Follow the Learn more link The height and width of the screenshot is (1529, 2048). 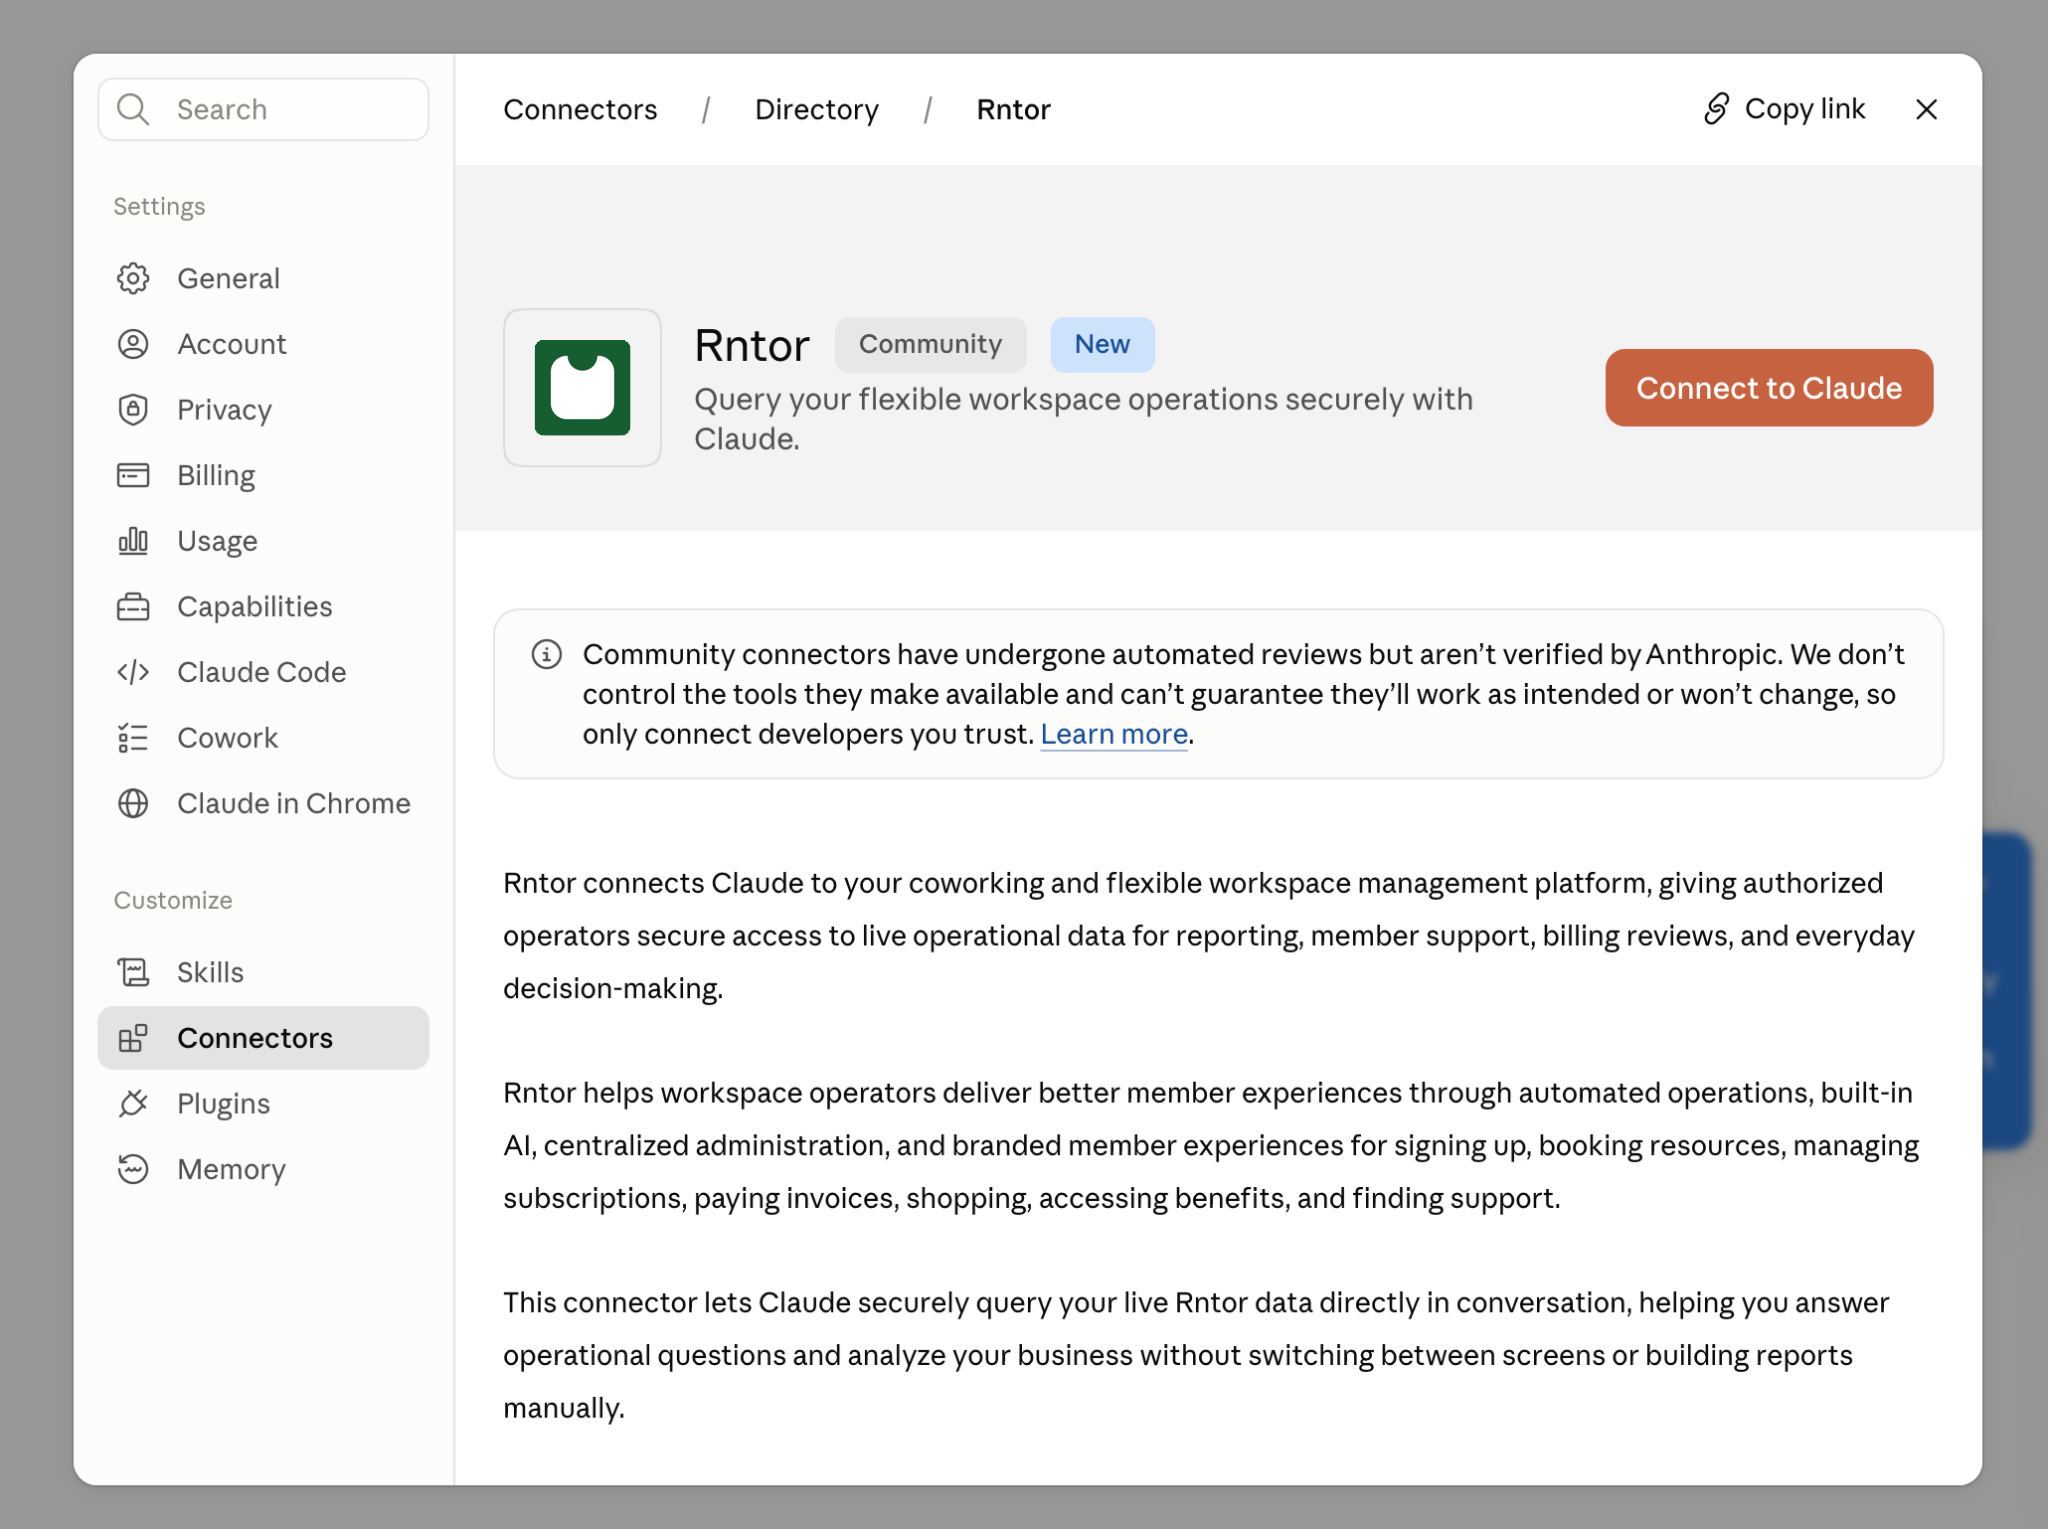1113,735
